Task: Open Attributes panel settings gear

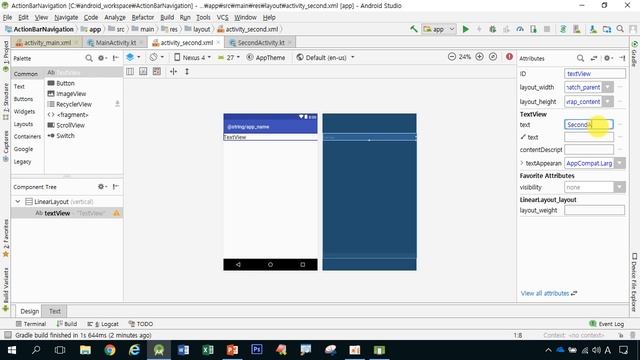Action: (x=608, y=58)
